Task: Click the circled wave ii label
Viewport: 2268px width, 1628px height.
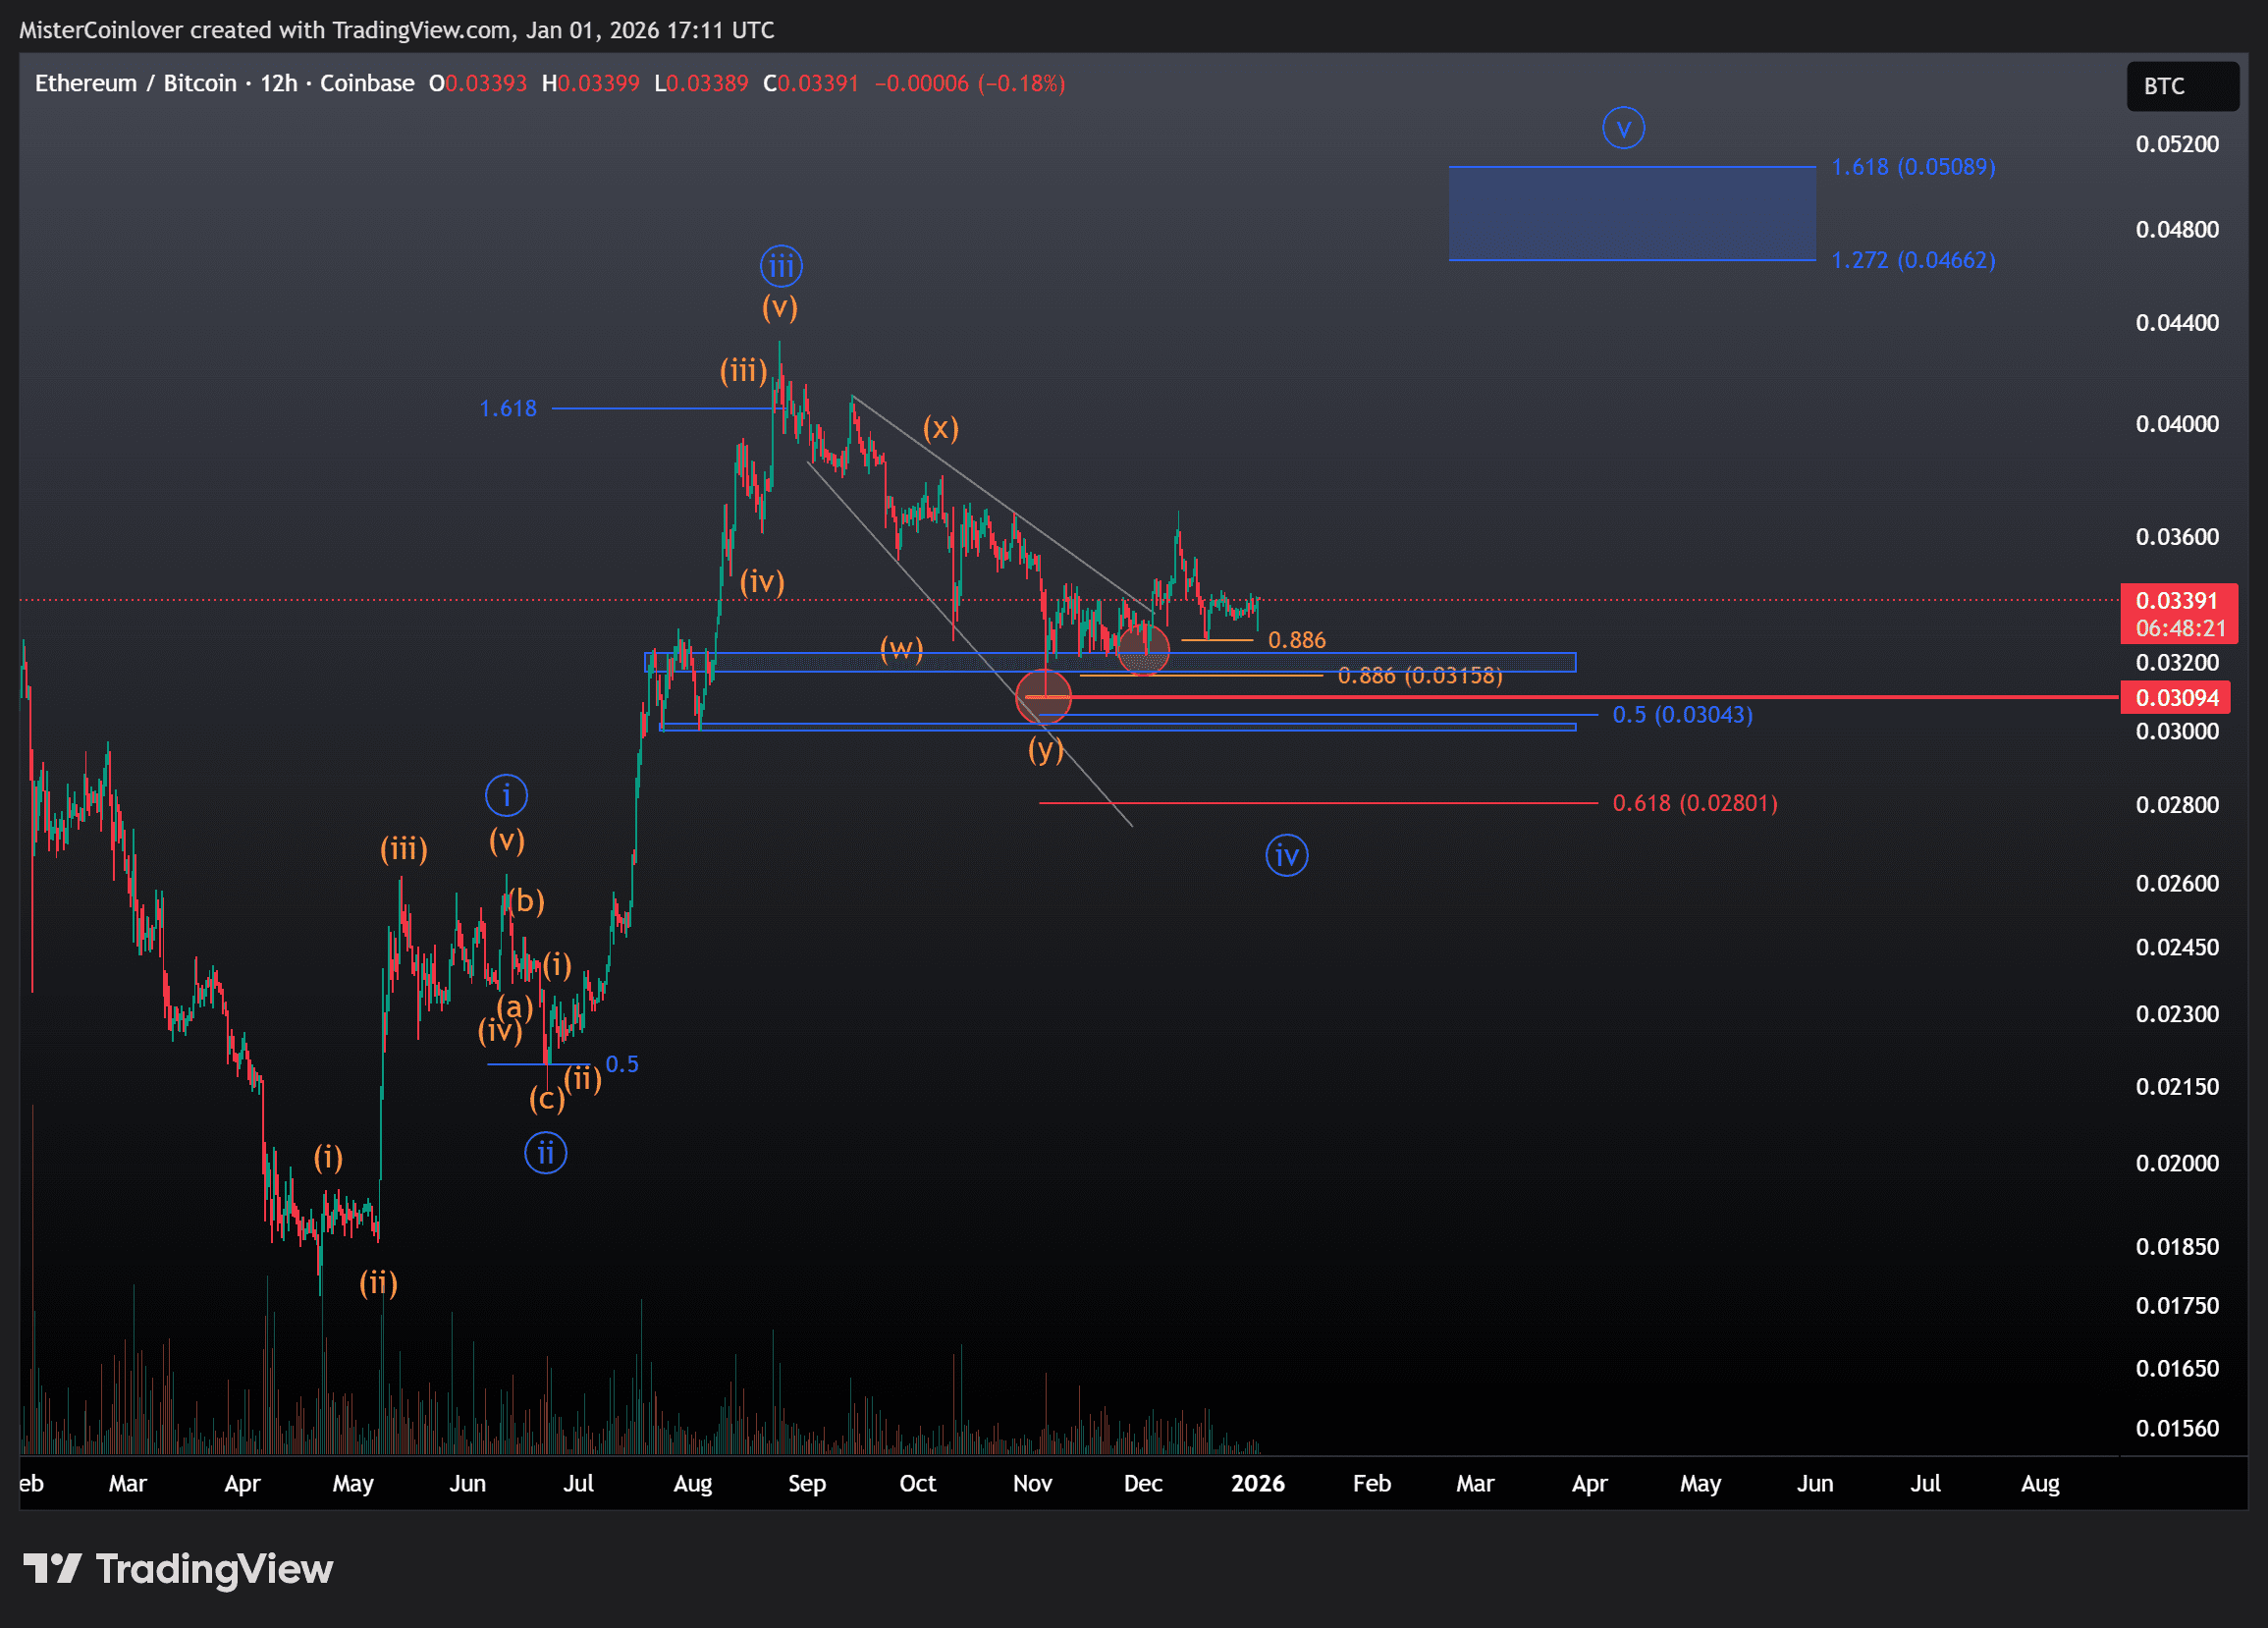Action: [x=545, y=1154]
